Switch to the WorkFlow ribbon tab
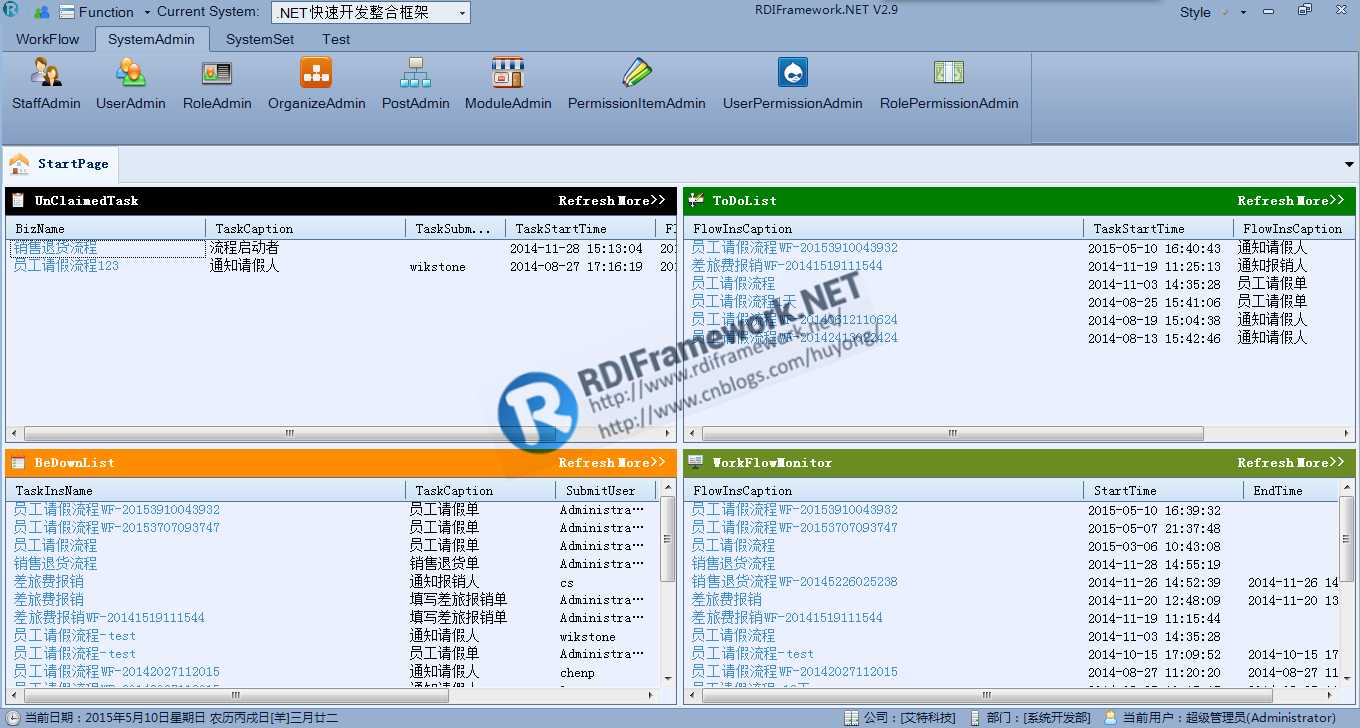 tap(48, 39)
